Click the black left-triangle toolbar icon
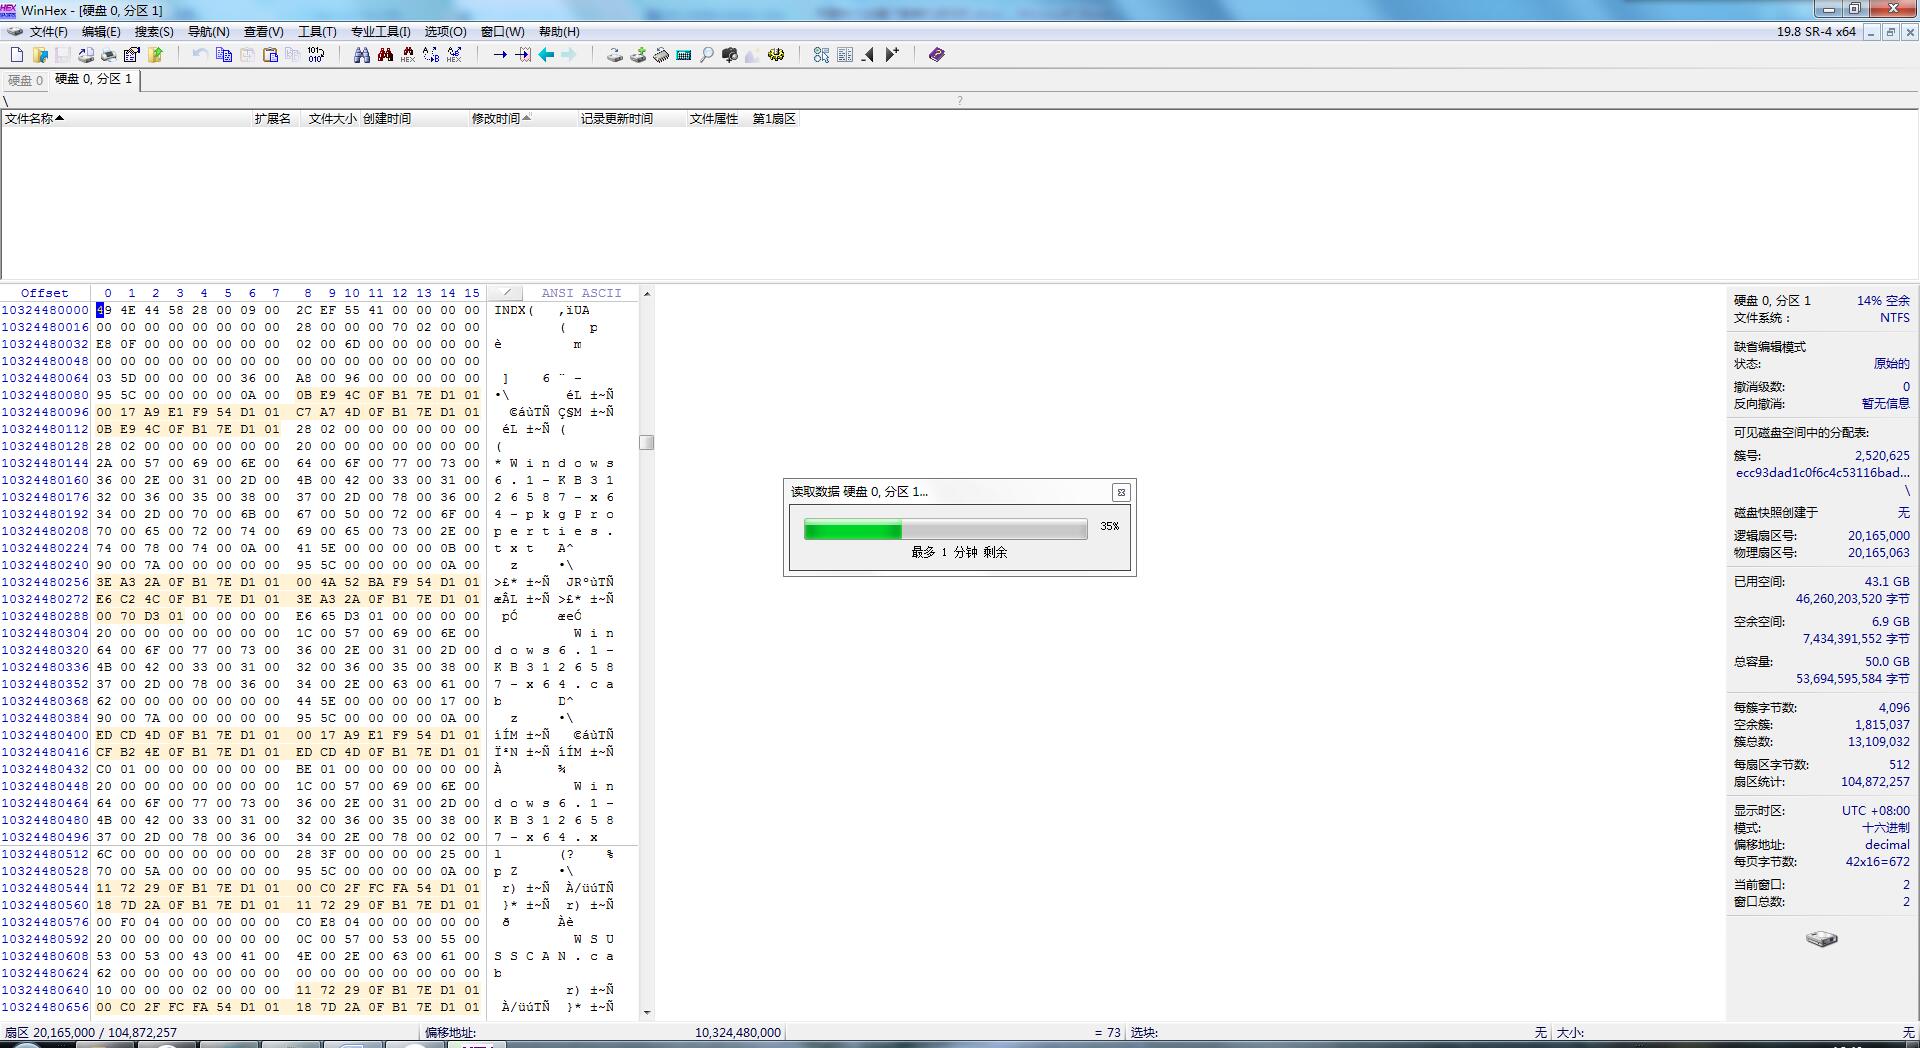The height and width of the screenshot is (1048, 1920). 868,55
